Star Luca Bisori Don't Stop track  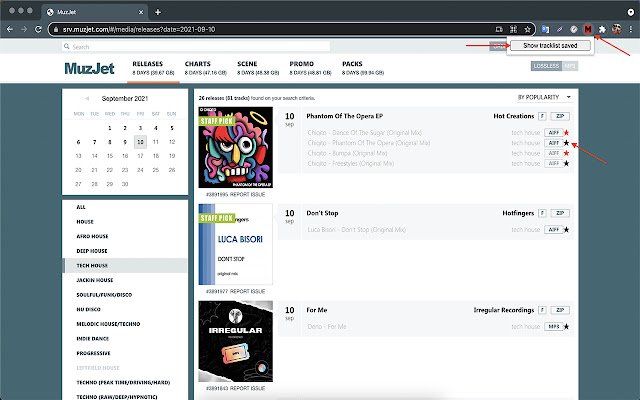click(566, 230)
